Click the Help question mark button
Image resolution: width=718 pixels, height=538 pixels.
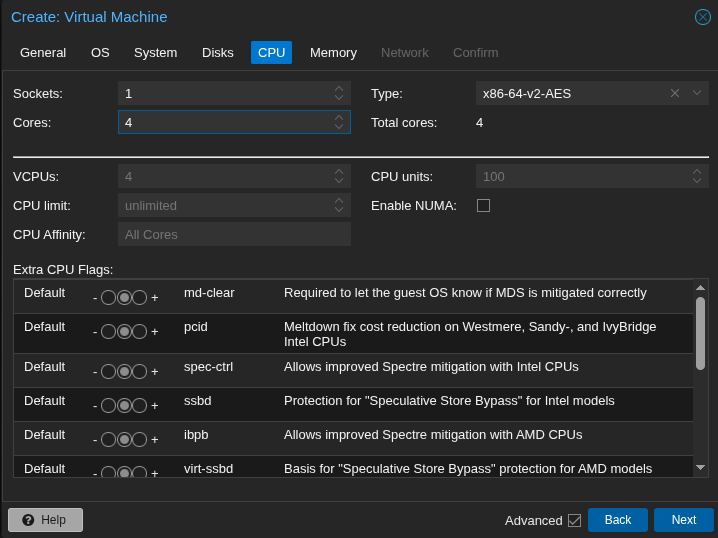point(45,520)
